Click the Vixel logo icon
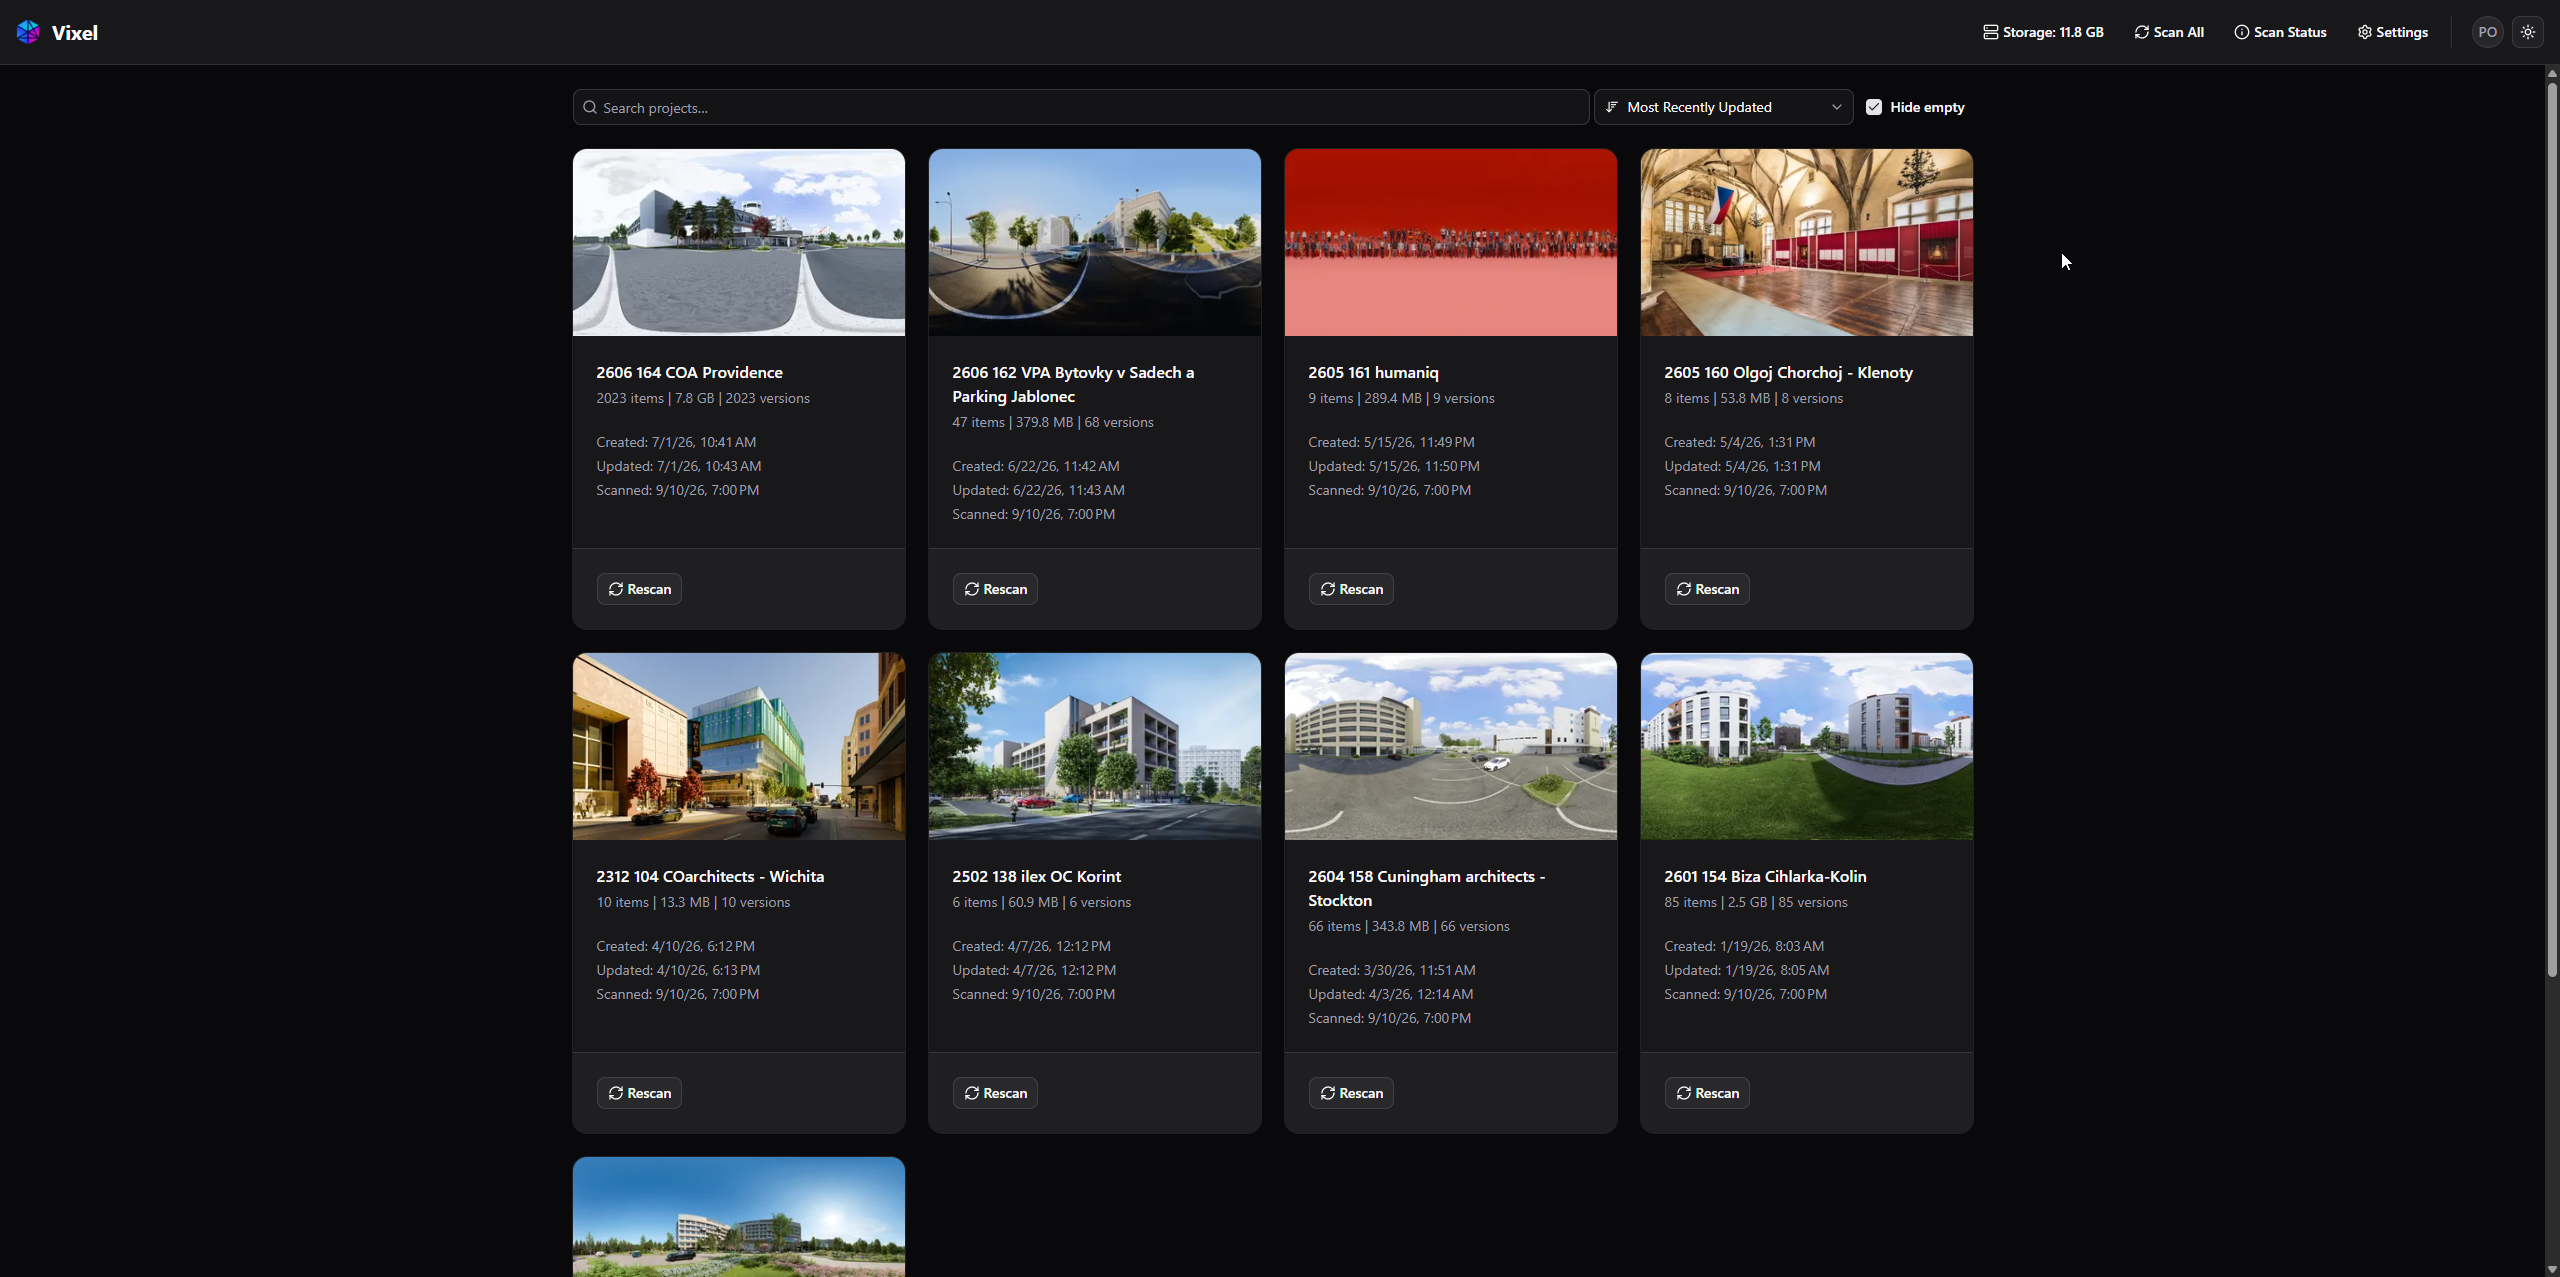The width and height of the screenshot is (2560, 1277). [28, 32]
